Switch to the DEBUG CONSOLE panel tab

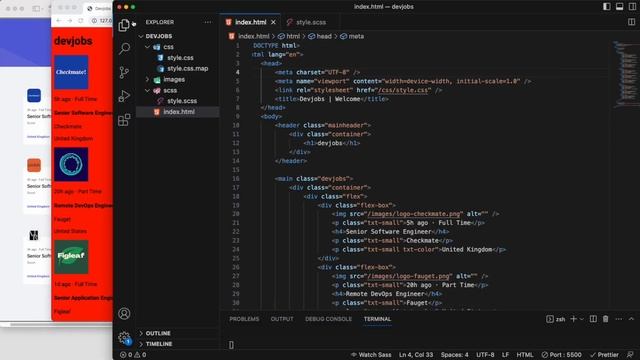pyautogui.click(x=328, y=319)
